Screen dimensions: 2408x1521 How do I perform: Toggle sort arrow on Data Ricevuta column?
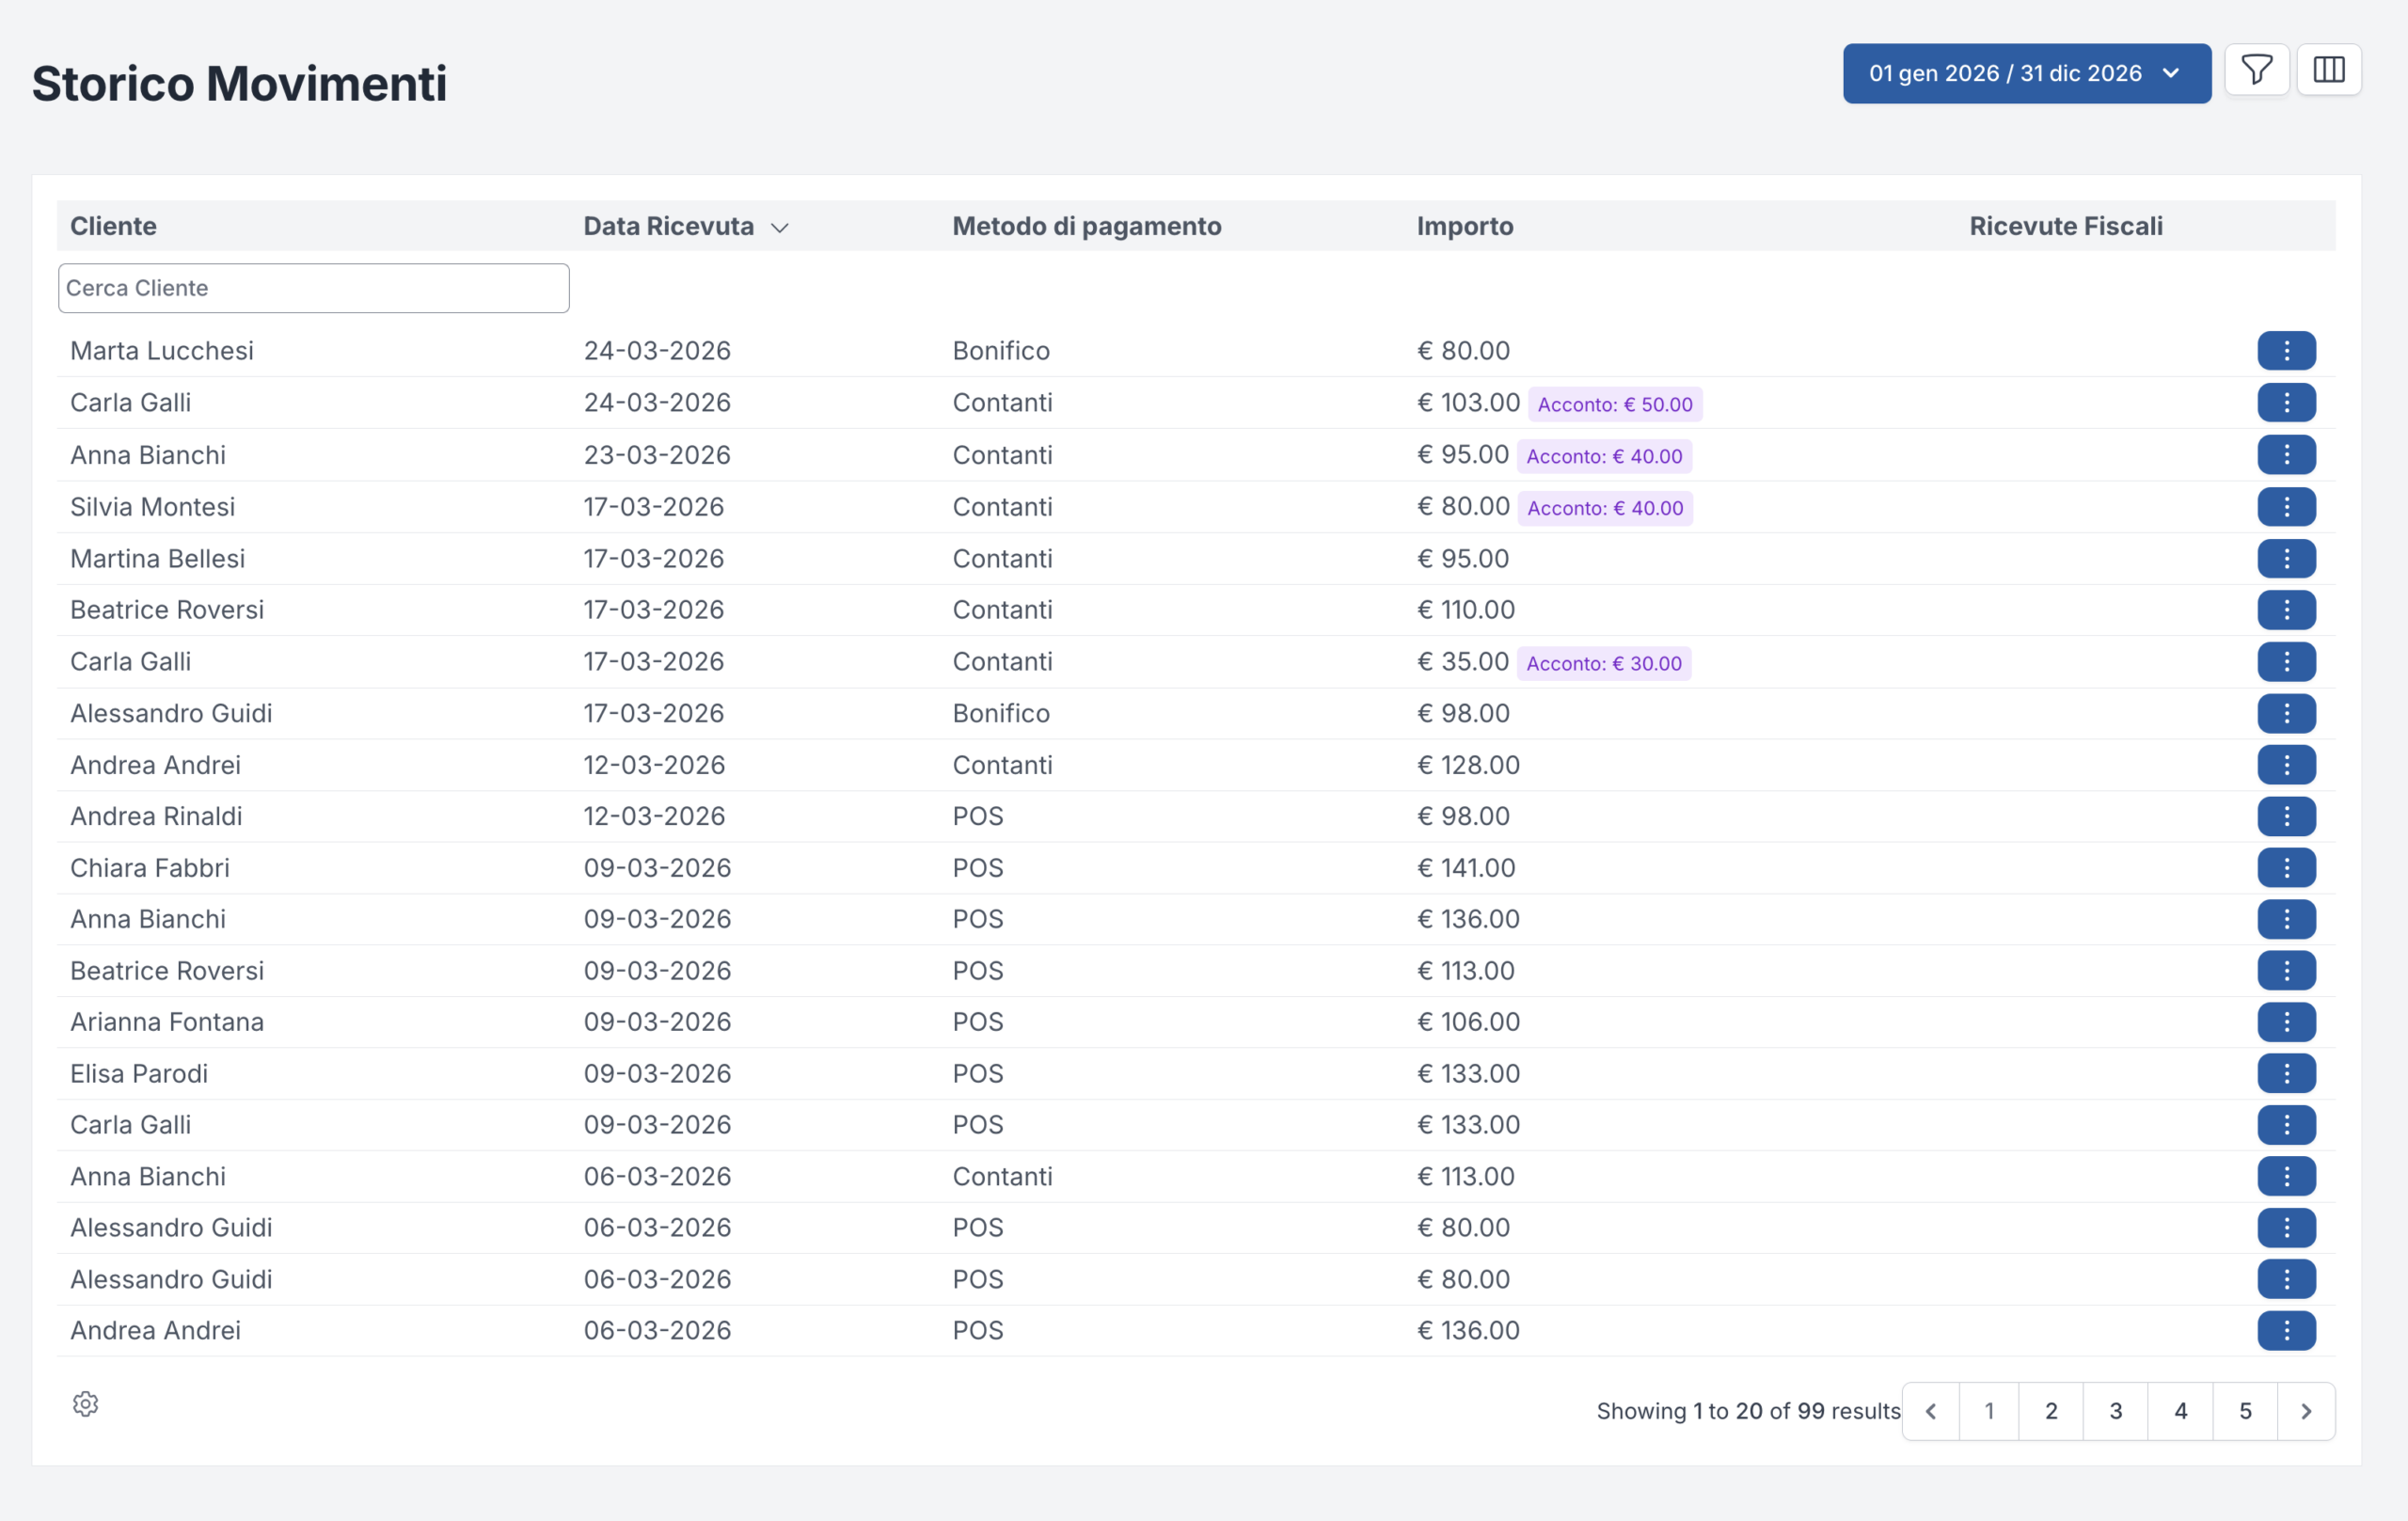click(780, 228)
